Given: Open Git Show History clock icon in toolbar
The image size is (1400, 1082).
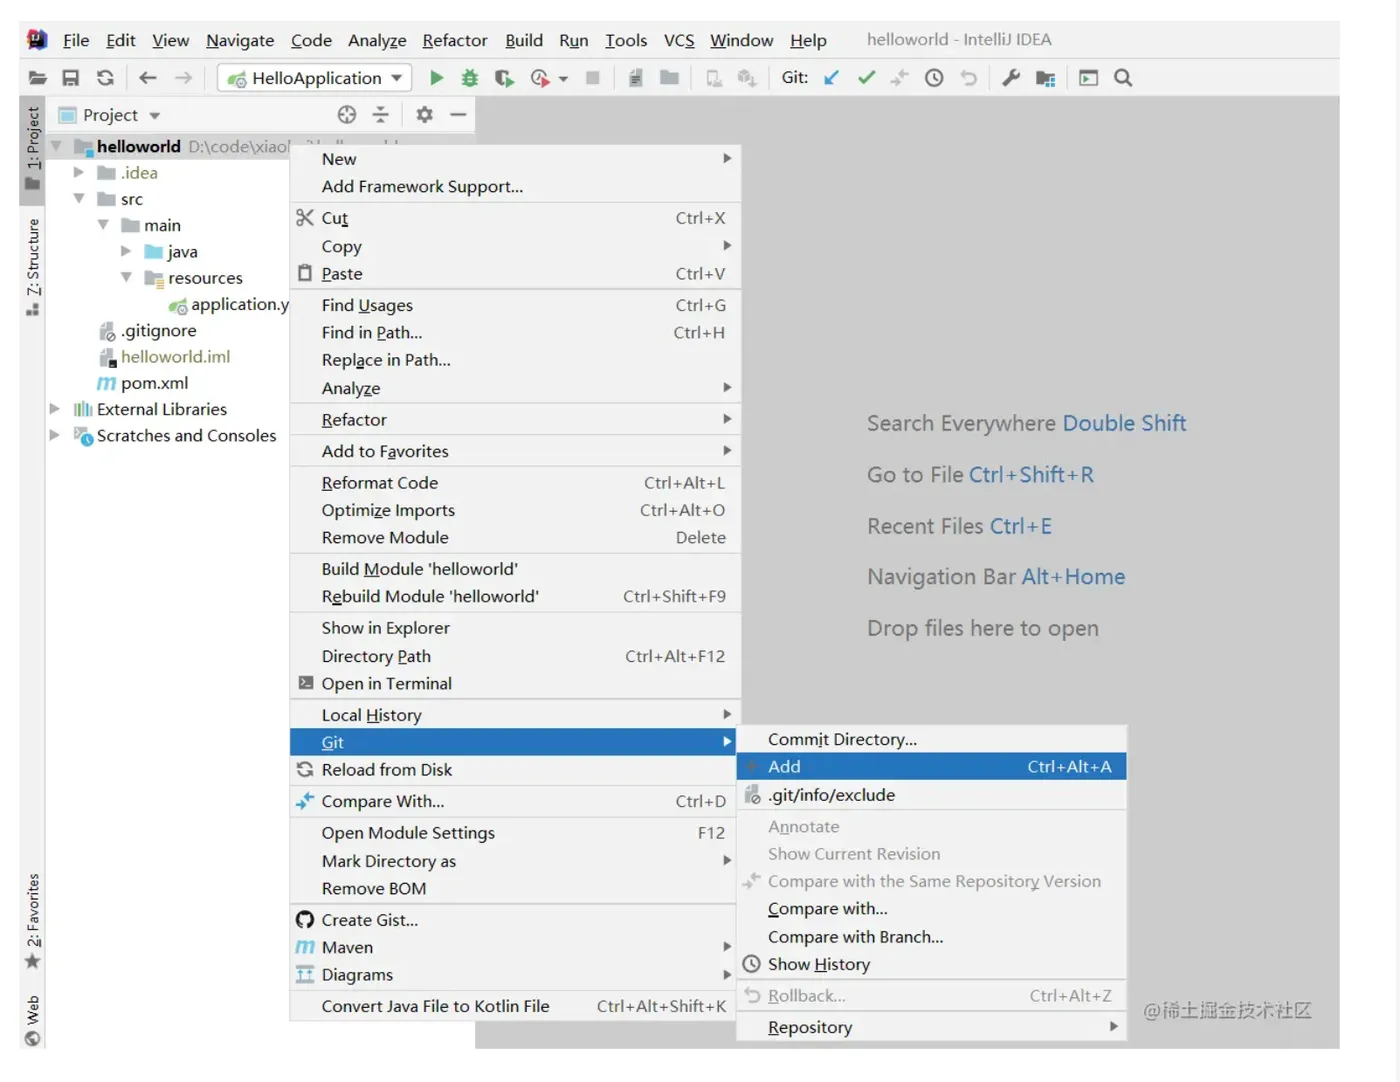Looking at the screenshot, I should click(x=934, y=78).
